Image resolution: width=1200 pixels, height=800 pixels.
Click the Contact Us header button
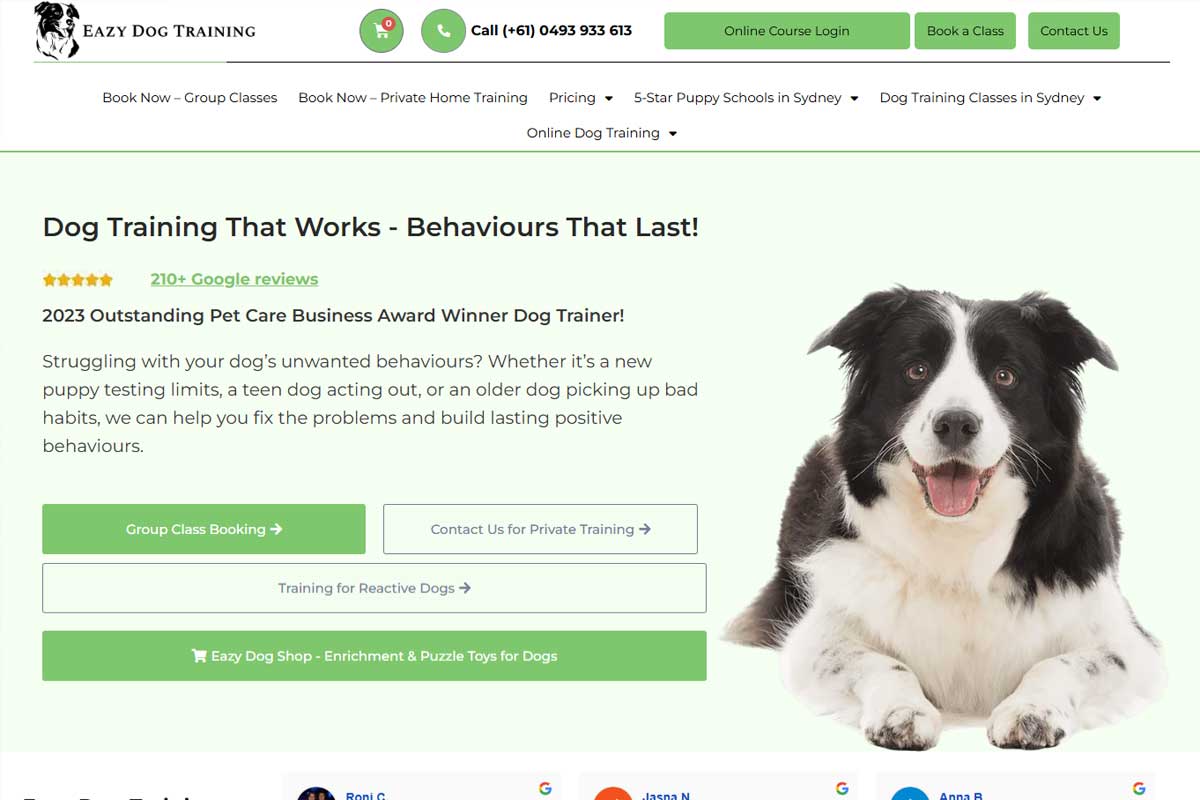(x=1074, y=31)
